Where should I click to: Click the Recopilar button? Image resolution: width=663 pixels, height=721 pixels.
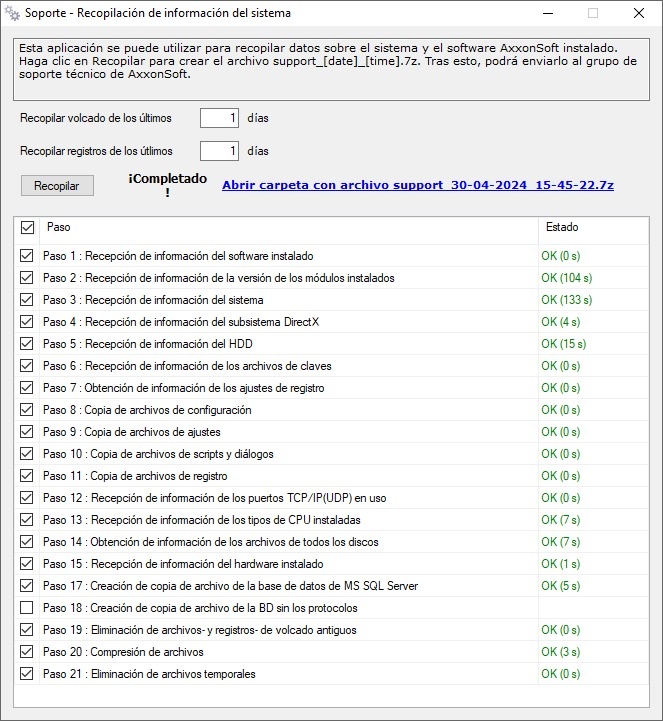(57, 186)
